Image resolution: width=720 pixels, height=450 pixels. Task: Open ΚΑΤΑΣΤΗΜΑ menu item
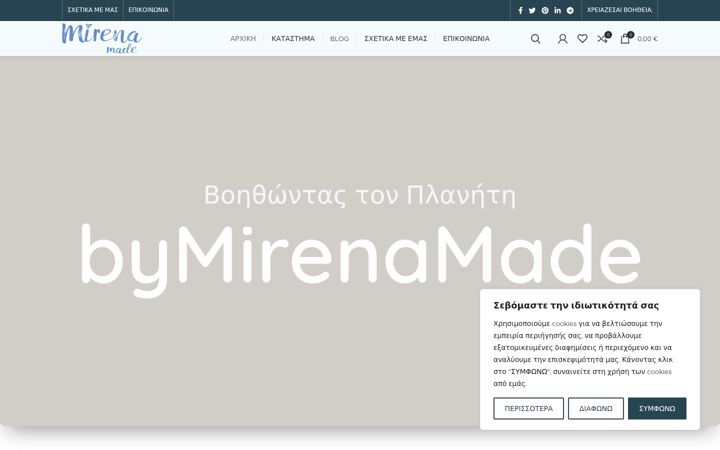293,39
